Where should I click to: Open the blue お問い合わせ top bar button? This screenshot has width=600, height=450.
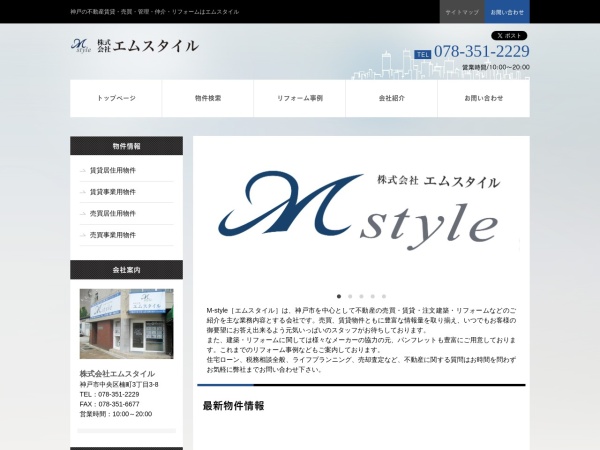(x=507, y=12)
